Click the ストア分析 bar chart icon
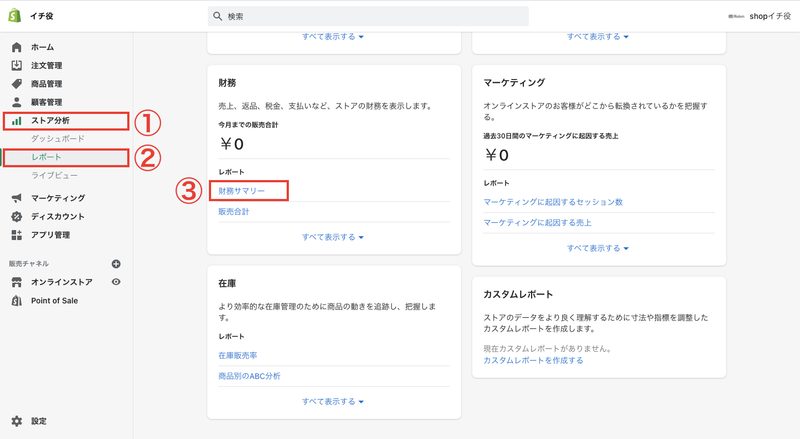The image size is (800, 439). coord(17,121)
